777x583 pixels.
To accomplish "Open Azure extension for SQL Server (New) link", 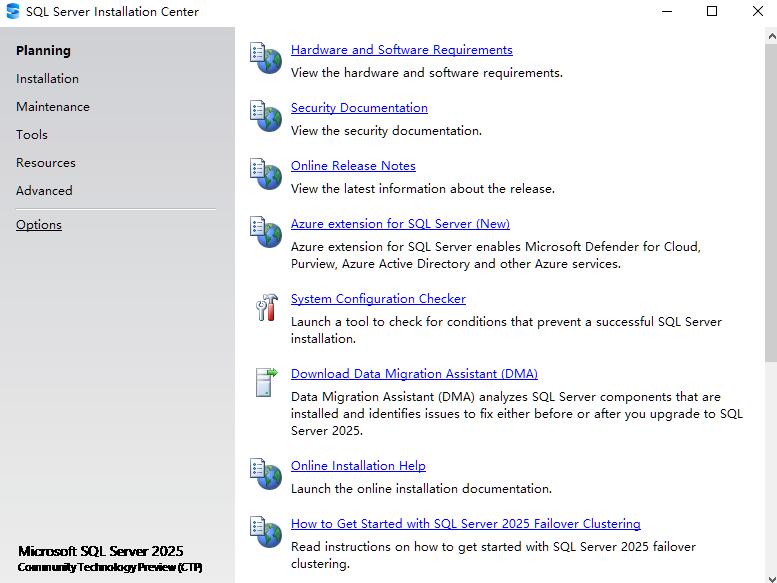I will (400, 224).
